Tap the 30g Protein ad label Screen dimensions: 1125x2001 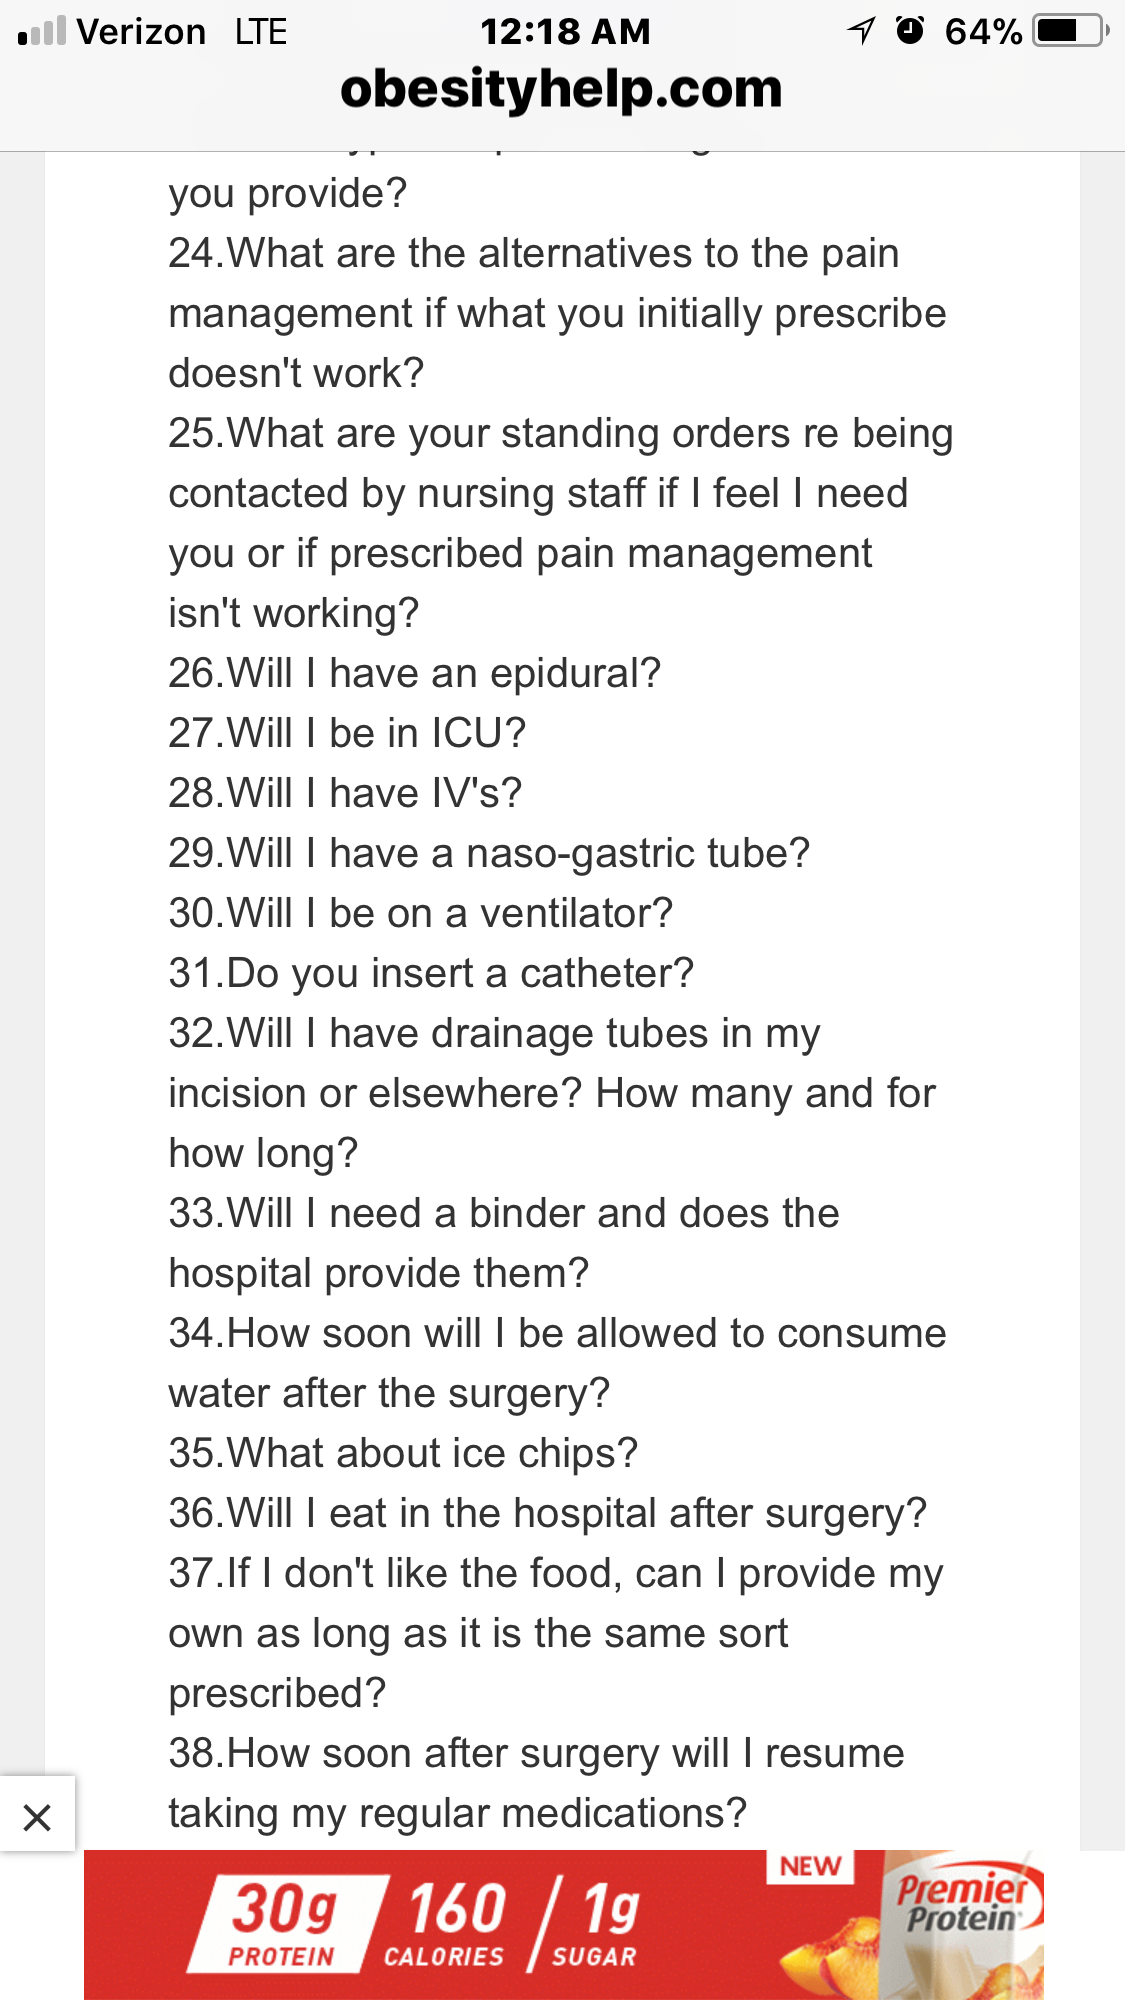click(x=284, y=1924)
